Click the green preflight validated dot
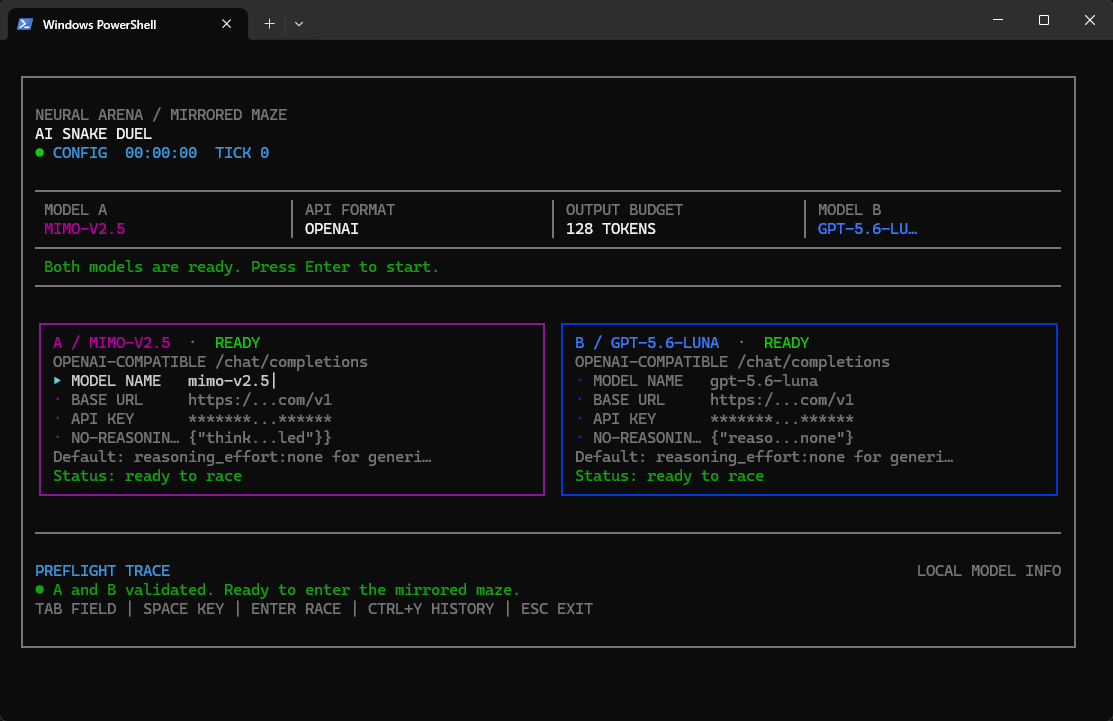1113x721 pixels. click(40, 590)
